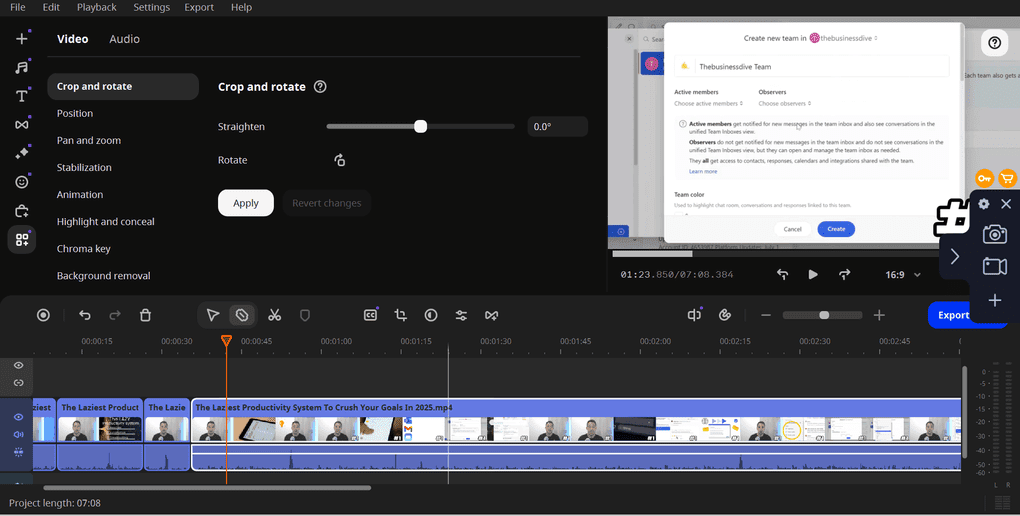This screenshot has width=1020, height=516.
Task: Play the preview video
Action: pyautogui.click(x=813, y=275)
